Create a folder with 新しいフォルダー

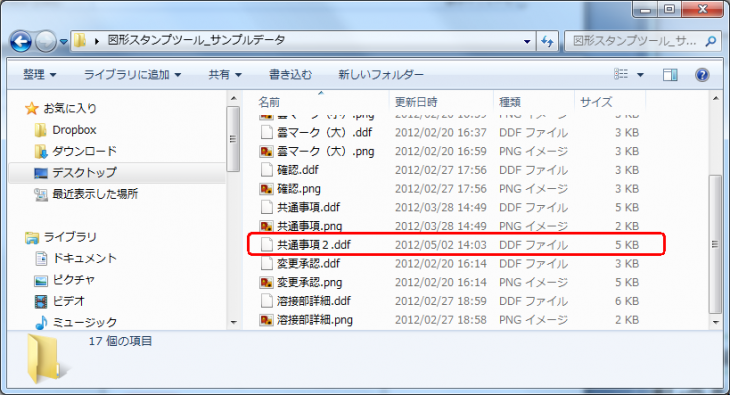tap(381, 75)
